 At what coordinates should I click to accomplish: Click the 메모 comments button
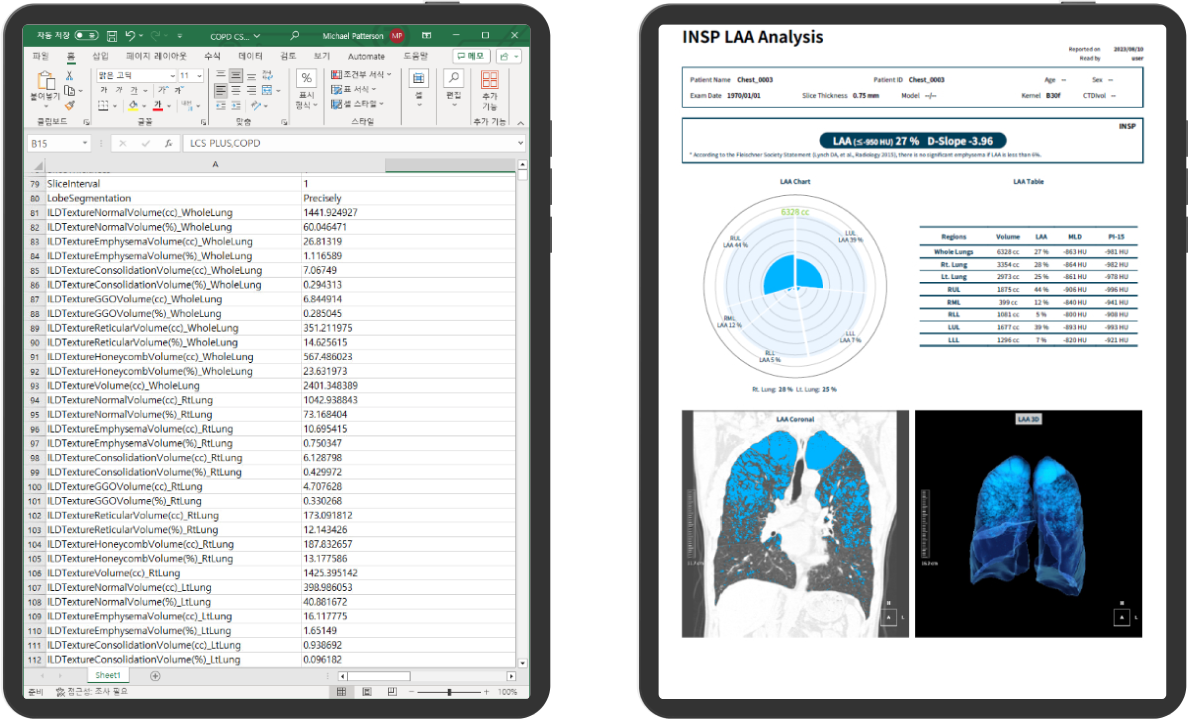pyautogui.click(x=471, y=57)
